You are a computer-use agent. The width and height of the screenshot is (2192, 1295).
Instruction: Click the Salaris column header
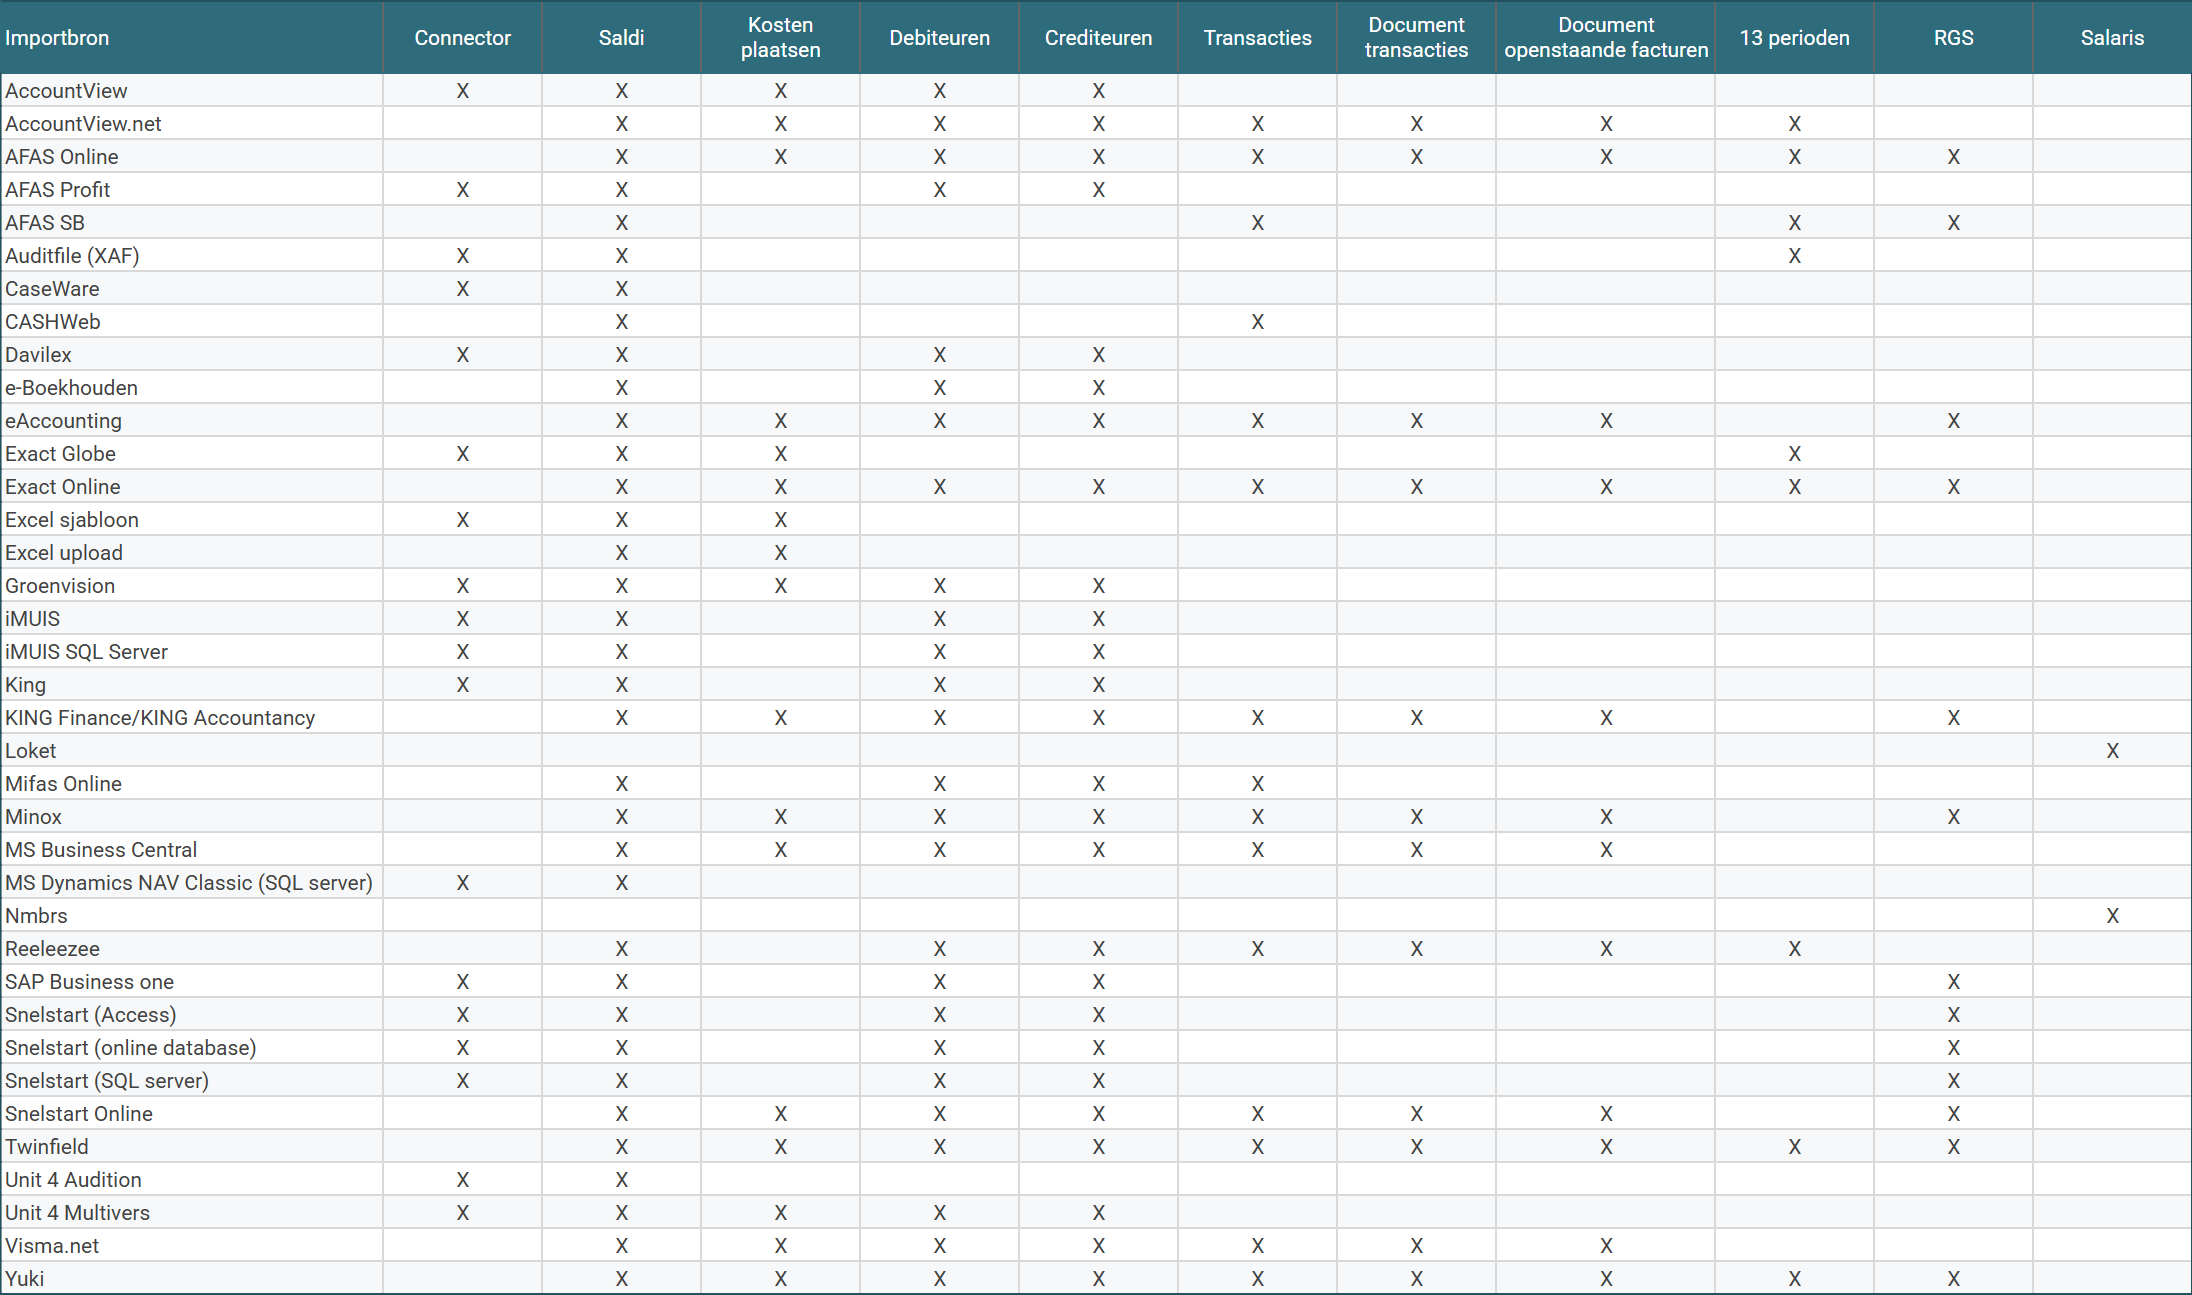[2112, 38]
